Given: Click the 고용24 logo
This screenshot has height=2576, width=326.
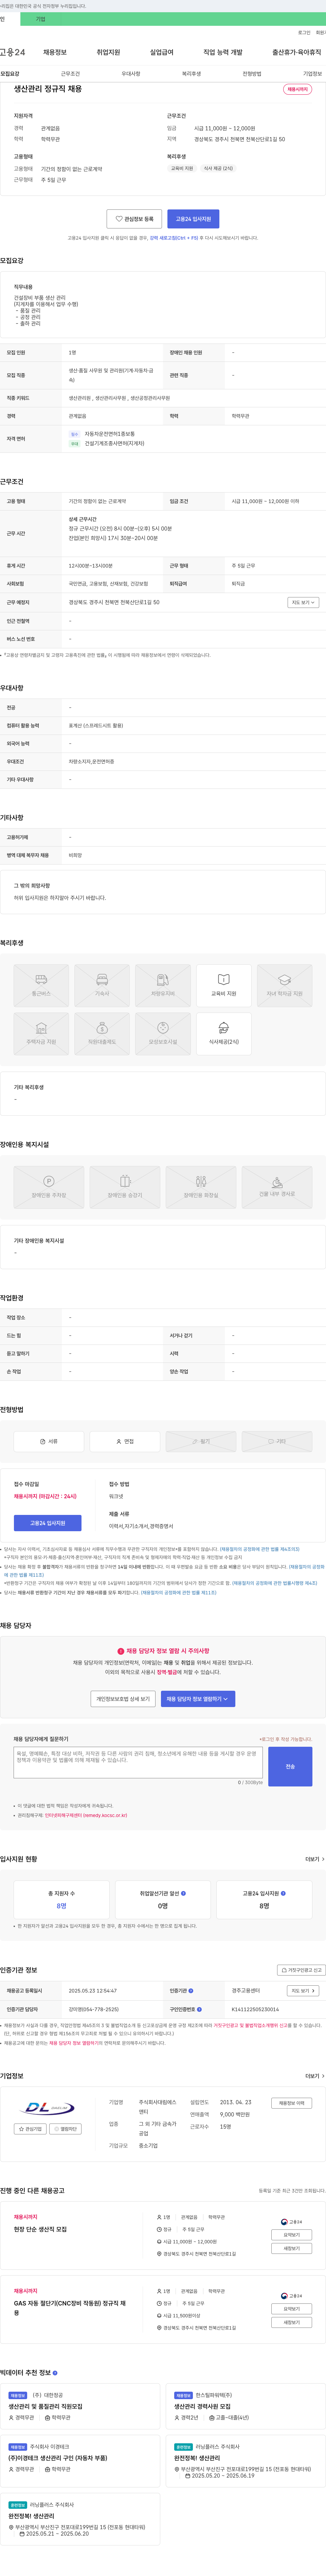Looking at the screenshot, I should tap(12, 52).
